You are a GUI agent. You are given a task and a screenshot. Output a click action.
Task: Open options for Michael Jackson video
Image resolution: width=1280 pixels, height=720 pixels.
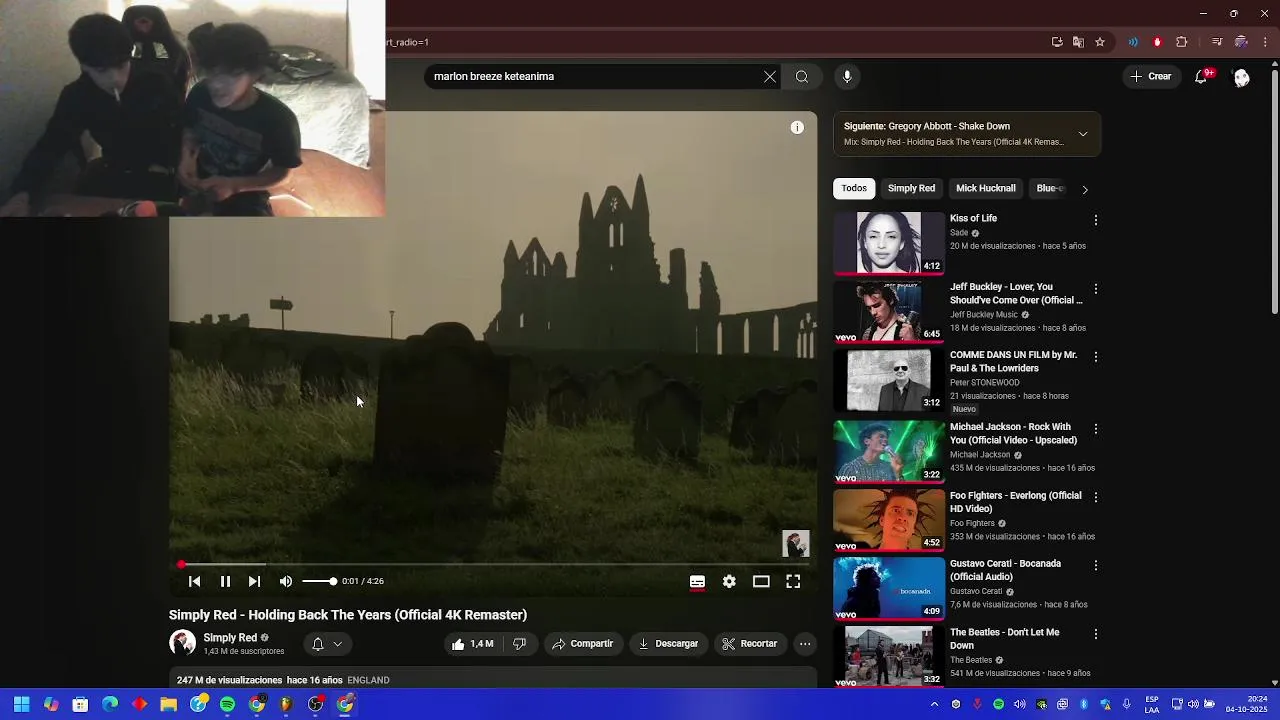point(1096,429)
